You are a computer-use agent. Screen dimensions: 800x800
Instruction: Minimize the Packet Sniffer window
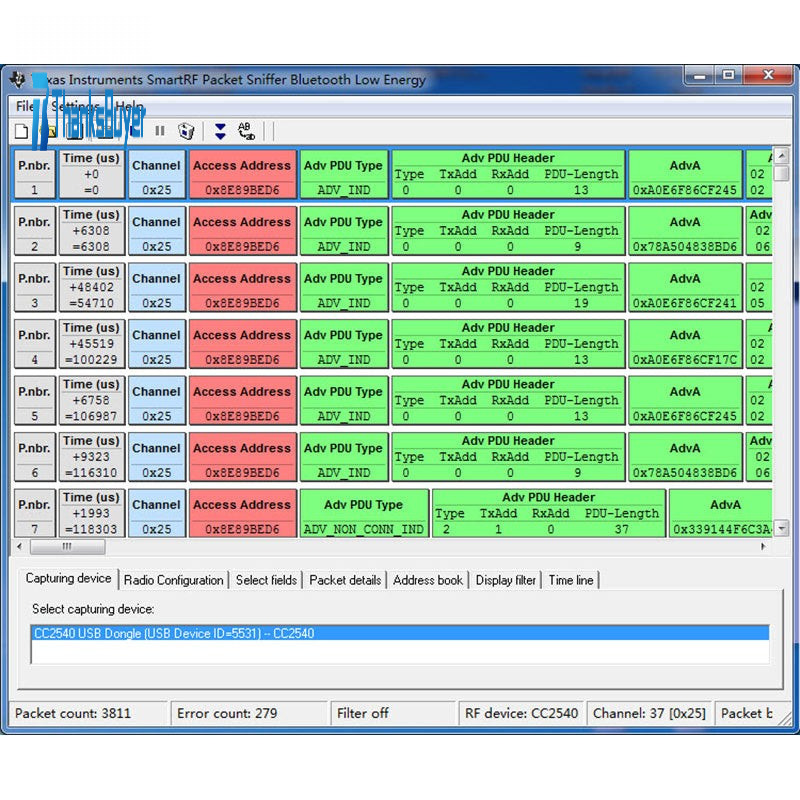tap(699, 76)
